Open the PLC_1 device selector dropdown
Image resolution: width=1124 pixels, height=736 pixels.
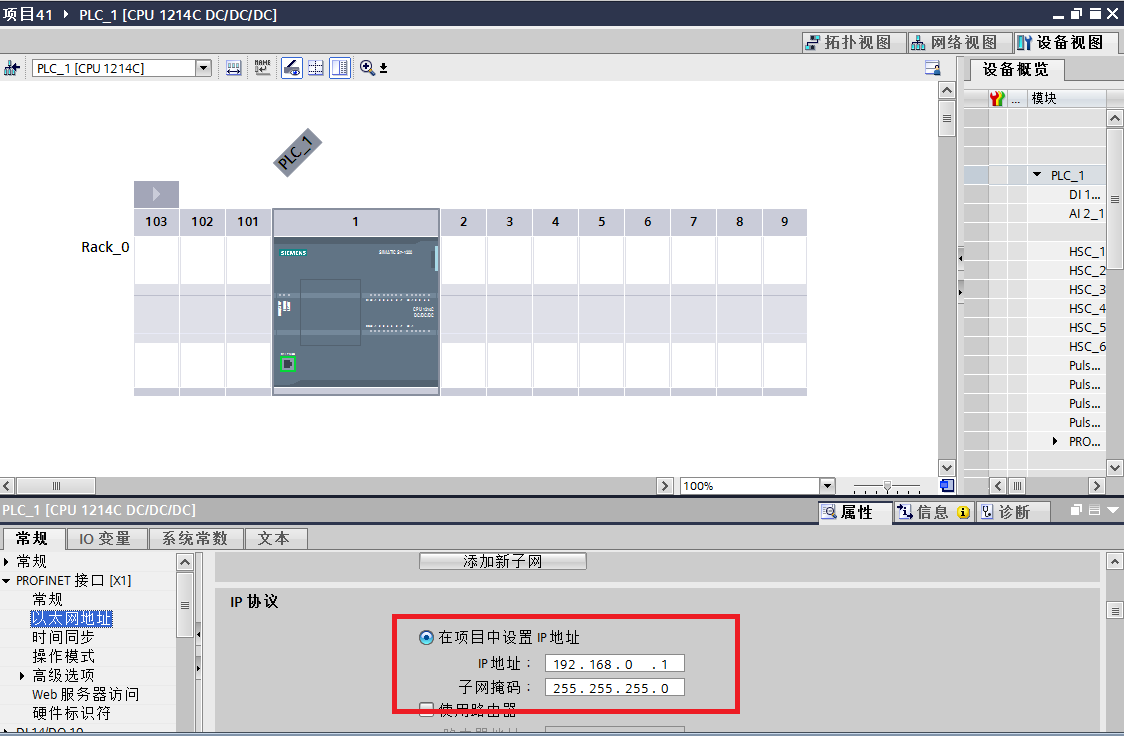[204, 68]
